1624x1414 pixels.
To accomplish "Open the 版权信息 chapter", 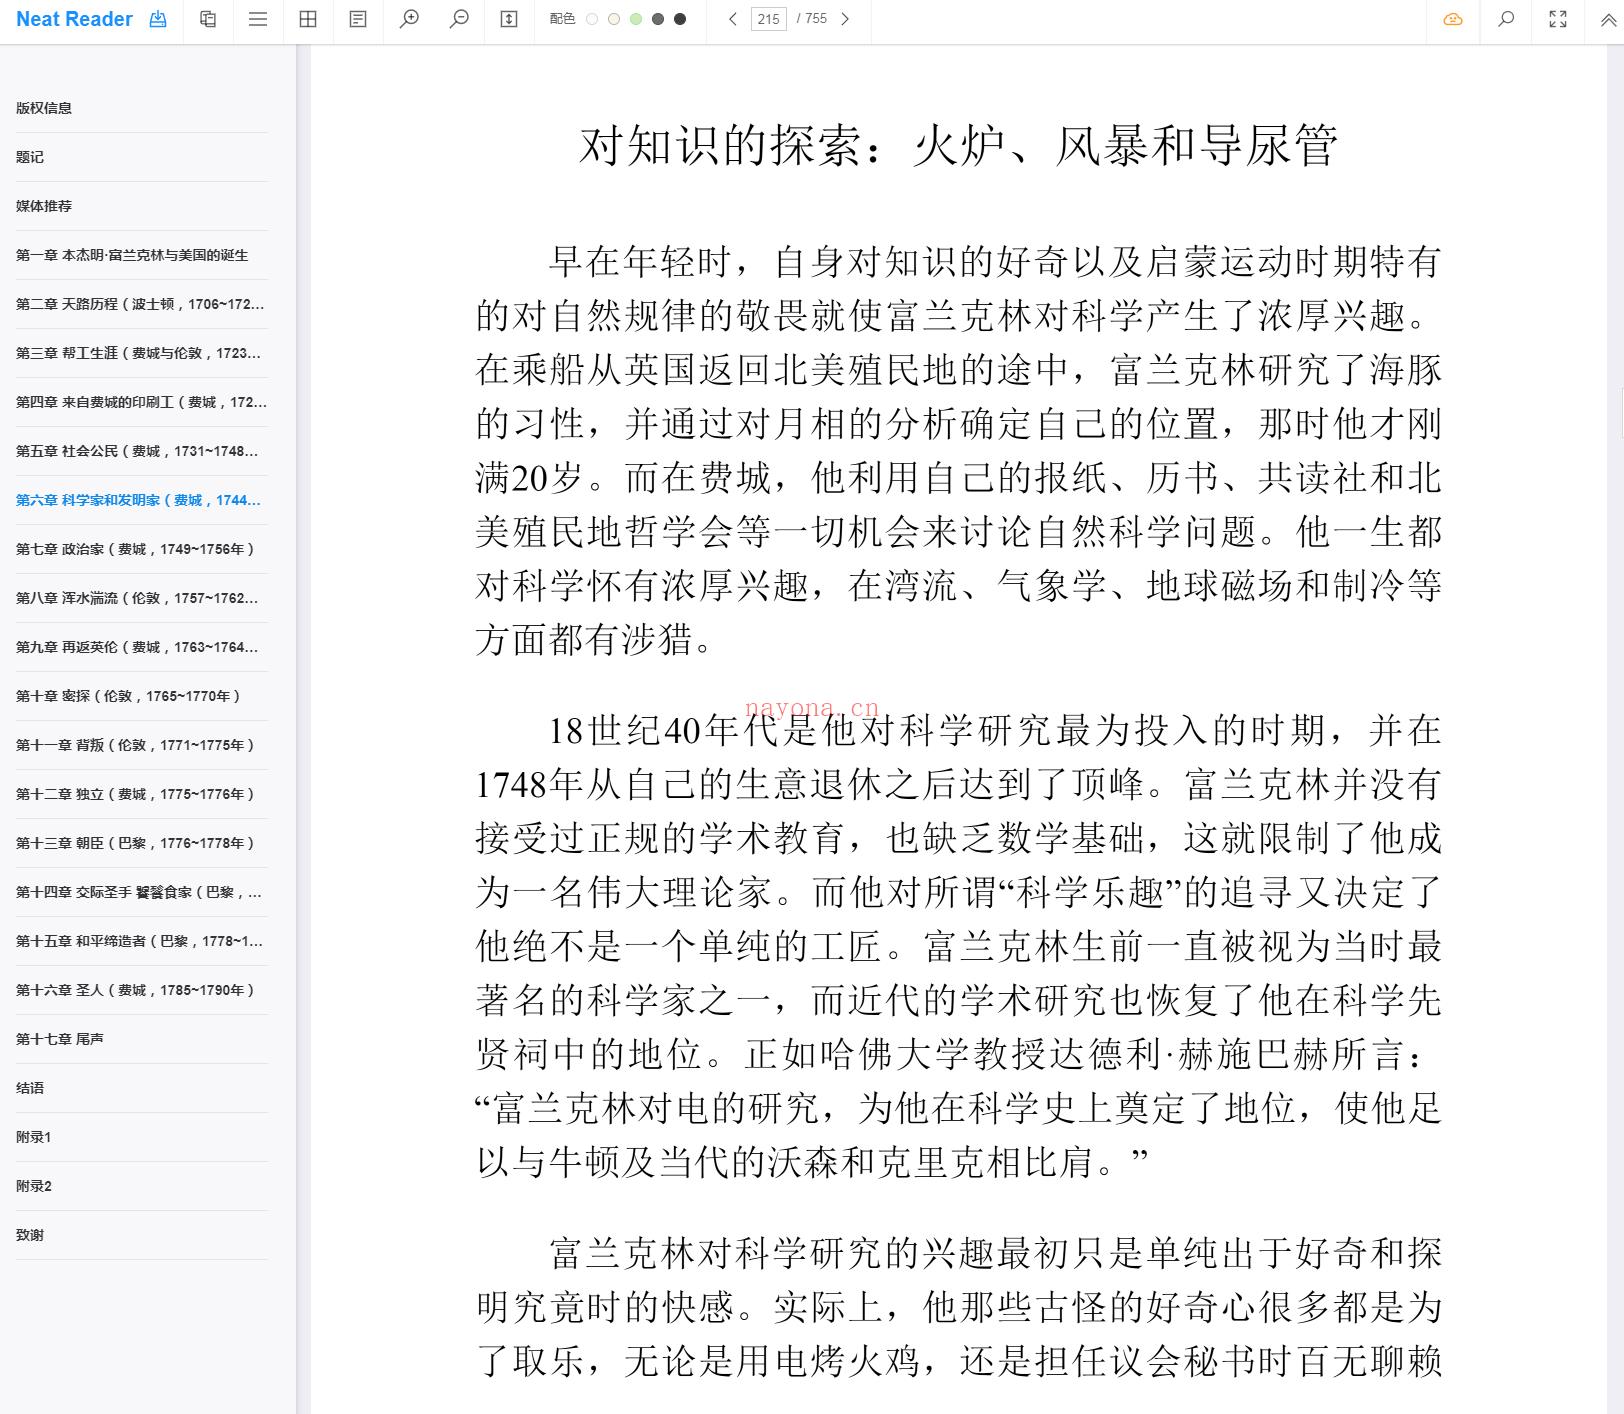I will click(x=142, y=108).
